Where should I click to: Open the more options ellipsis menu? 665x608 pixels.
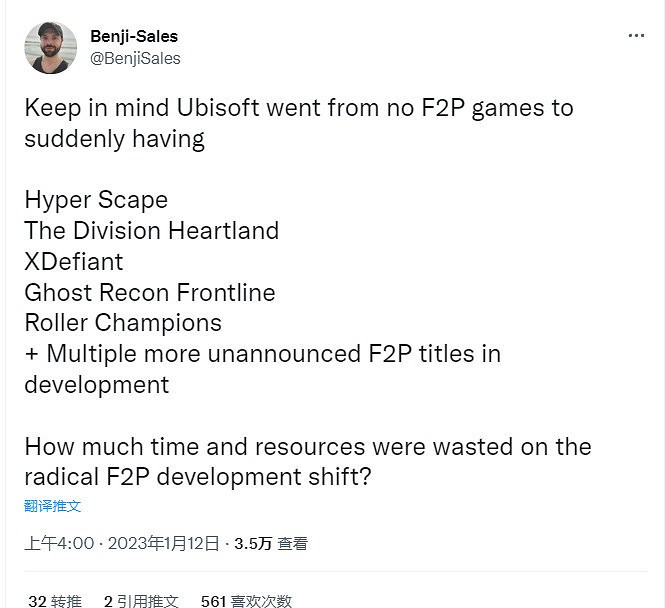(x=636, y=36)
